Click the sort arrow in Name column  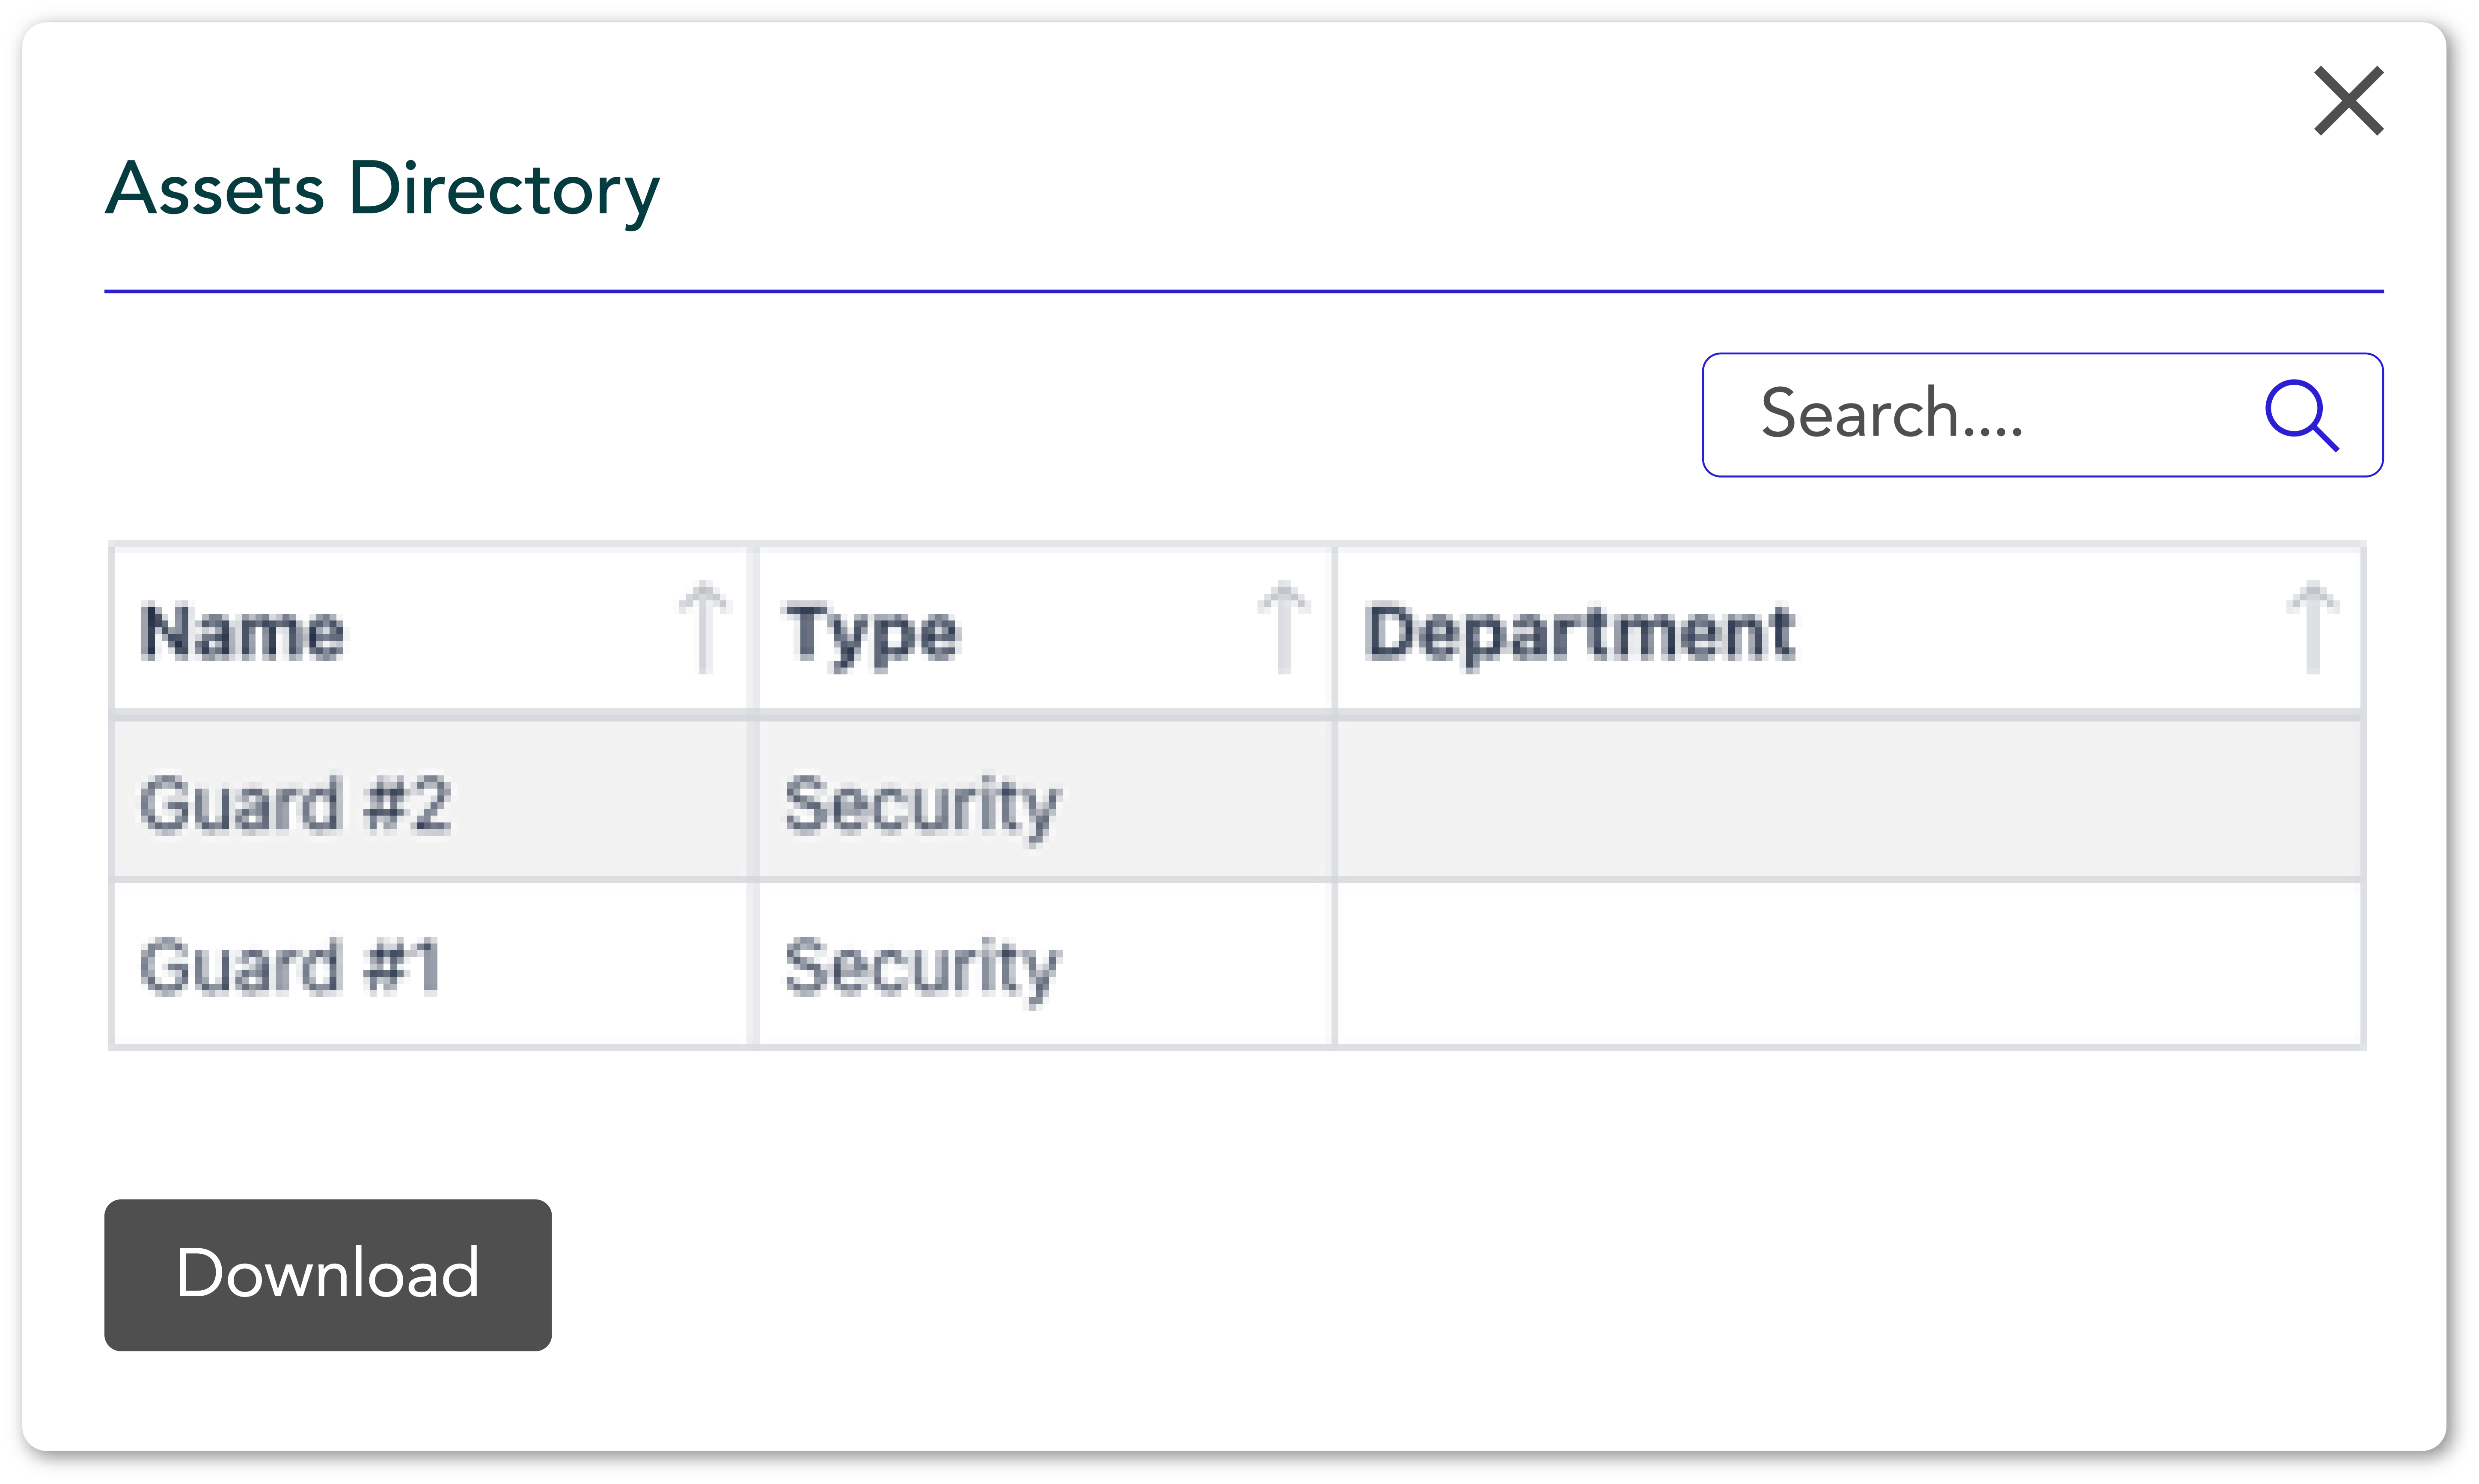point(704,628)
